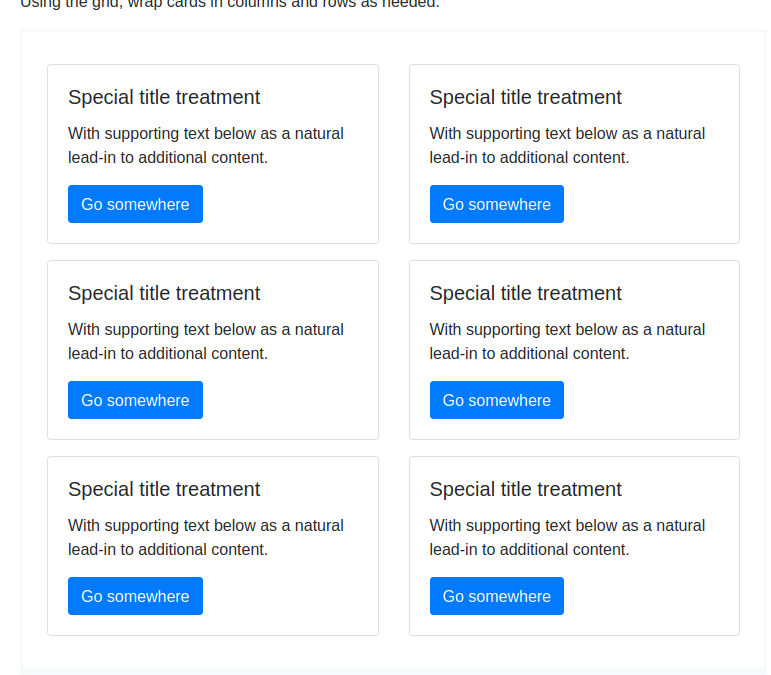Select the supporting text in the middle-left card

(x=205, y=341)
